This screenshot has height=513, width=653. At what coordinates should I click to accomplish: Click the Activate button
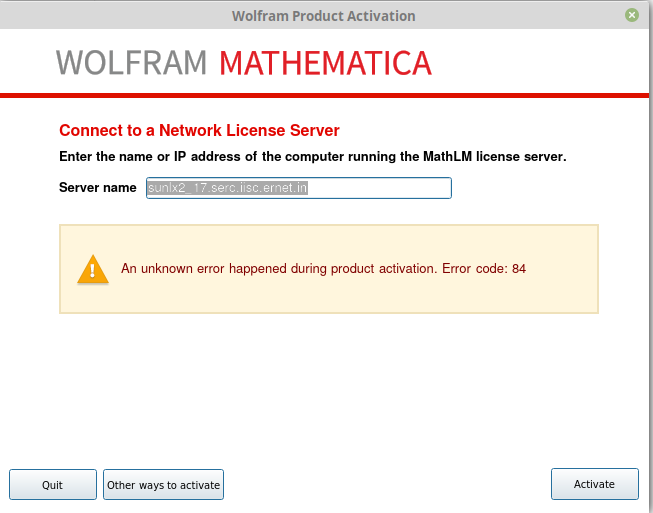[x=594, y=484]
